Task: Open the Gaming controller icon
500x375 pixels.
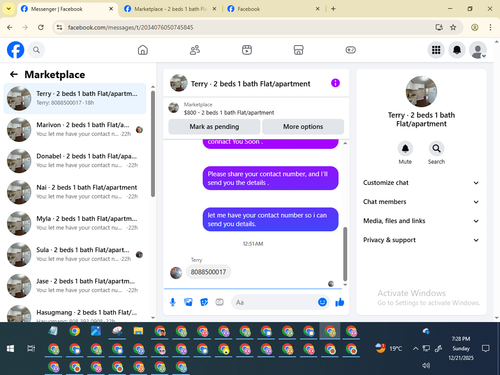Action: point(350,50)
